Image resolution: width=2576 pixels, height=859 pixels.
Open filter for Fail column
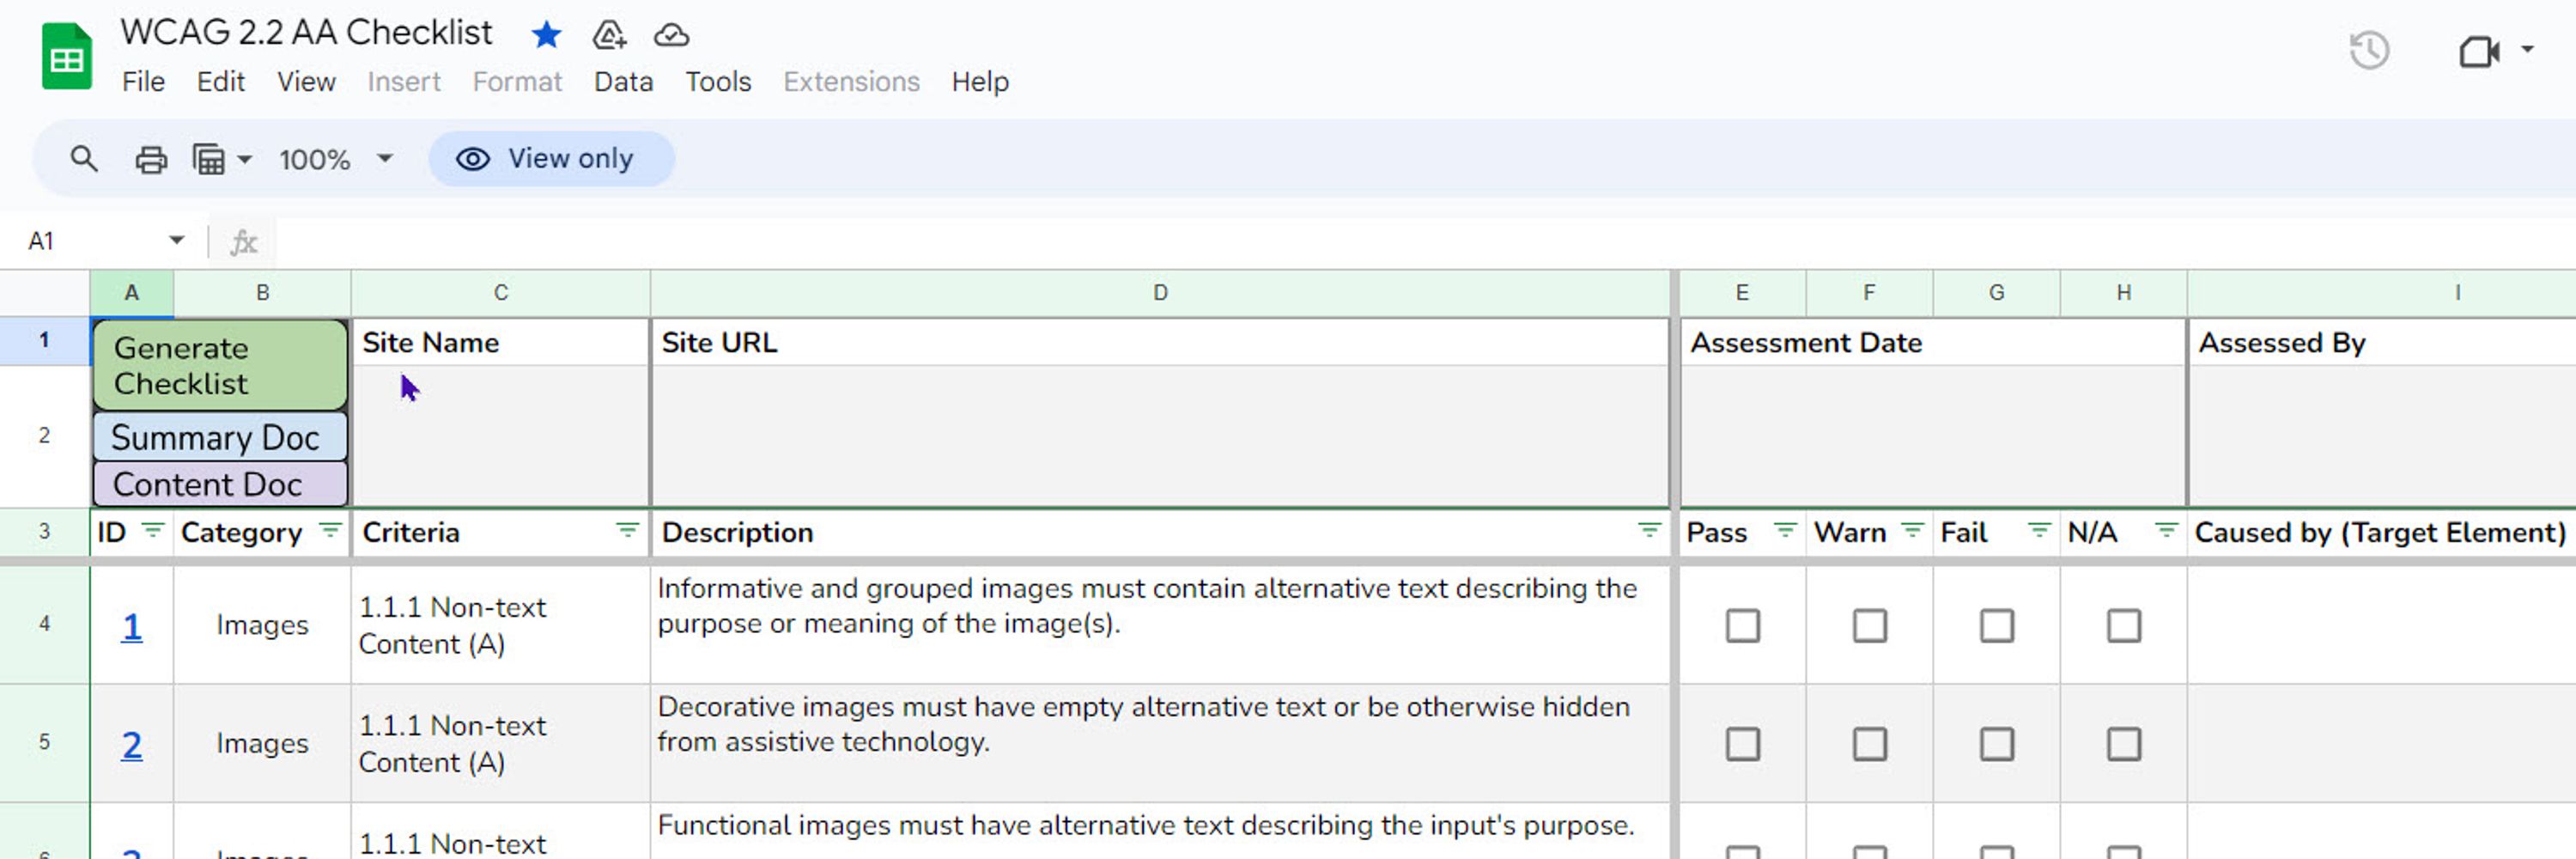tap(2039, 530)
